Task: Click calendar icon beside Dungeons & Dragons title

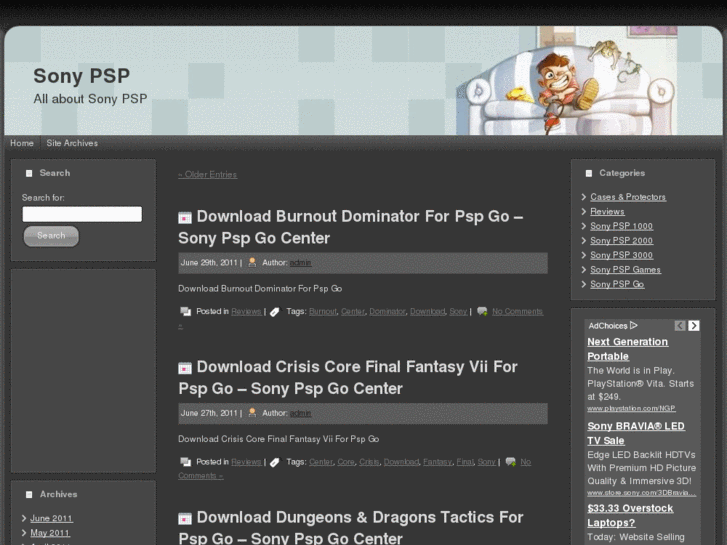Action: pos(185,518)
